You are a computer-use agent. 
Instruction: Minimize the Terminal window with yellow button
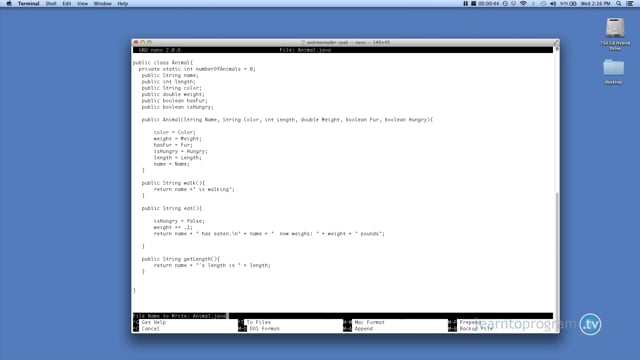coord(142,42)
